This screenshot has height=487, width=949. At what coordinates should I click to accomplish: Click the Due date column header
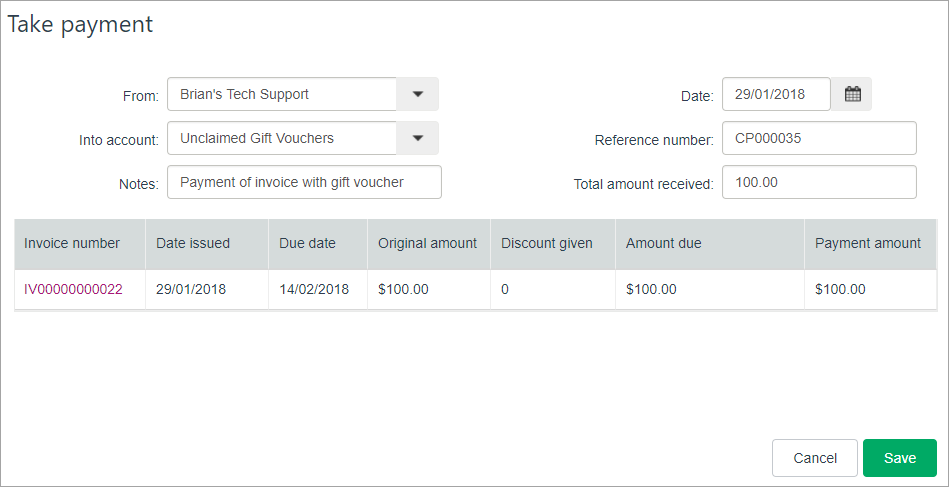tap(318, 244)
